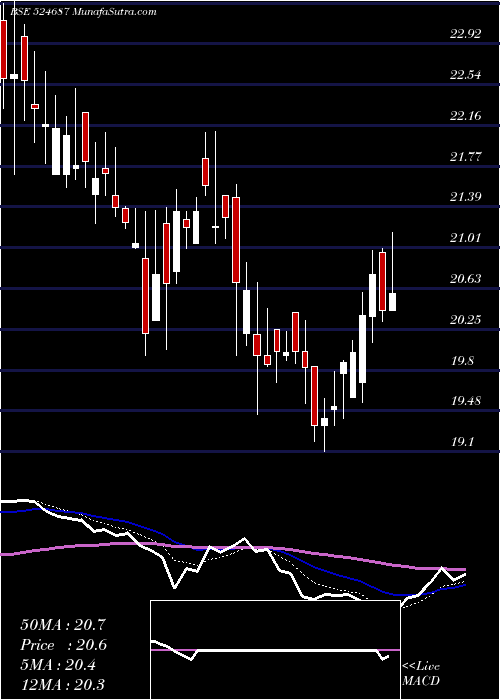The height and width of the screenshot is (700, 500).
Task: Click the 22.92 price axis label
Action: click(x=466, y=34)
